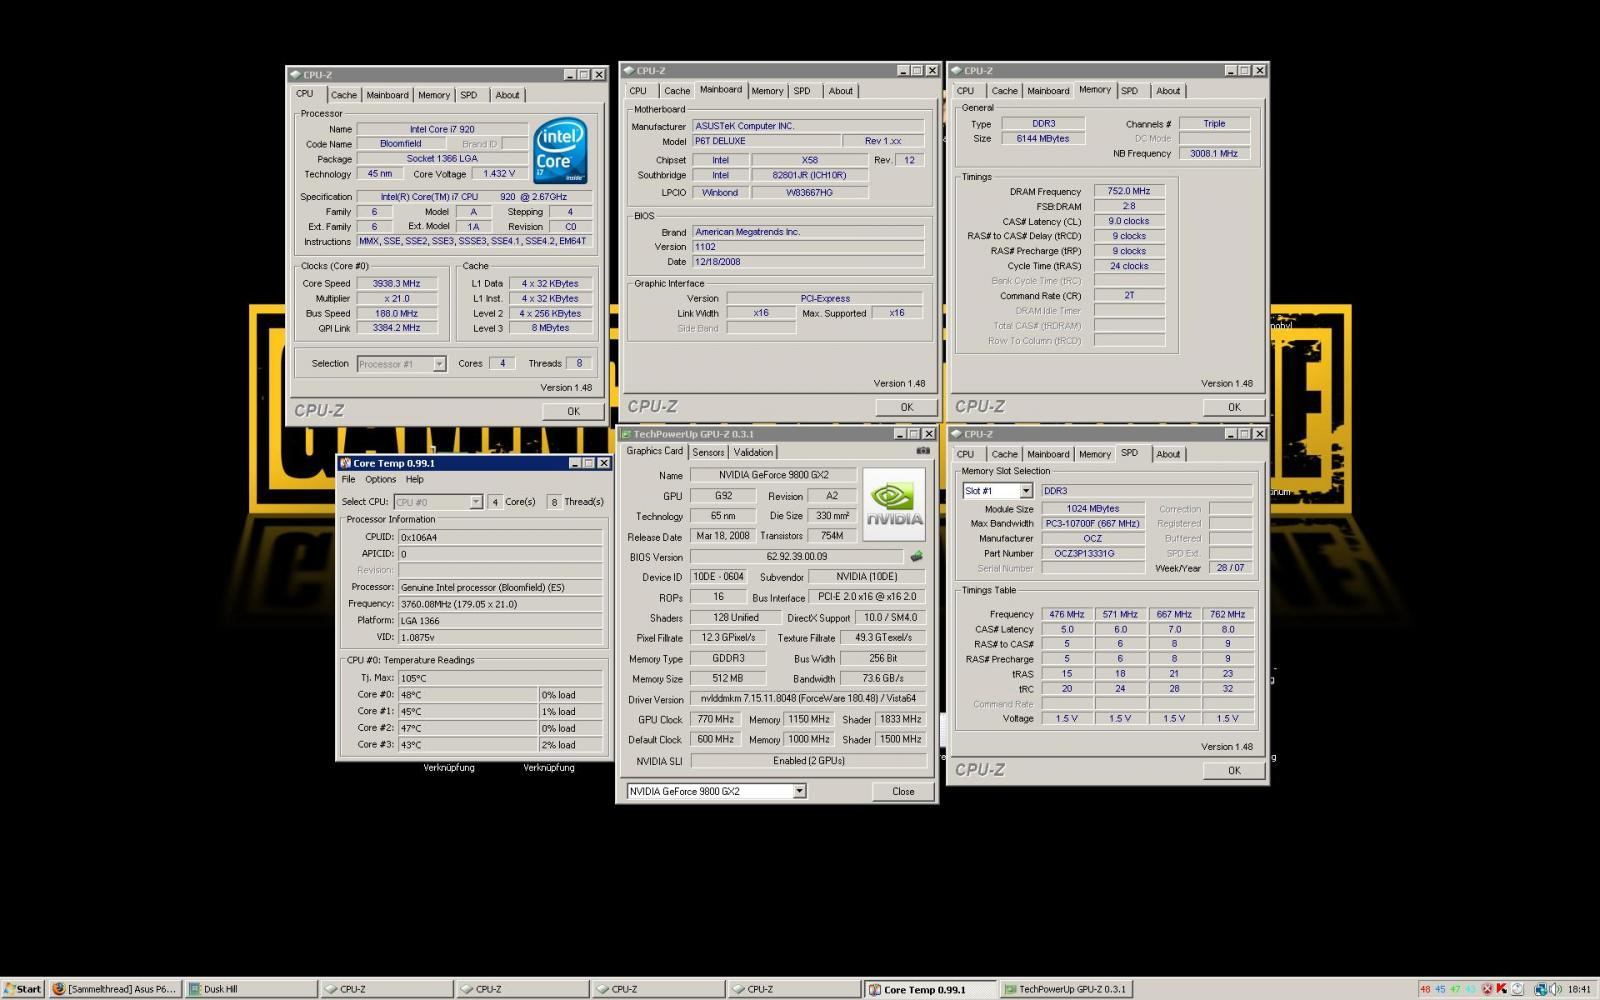Click OK in the CPU-Z Mainboard window
This screenshot has width=1600, height=1000.
click(906, 407)
